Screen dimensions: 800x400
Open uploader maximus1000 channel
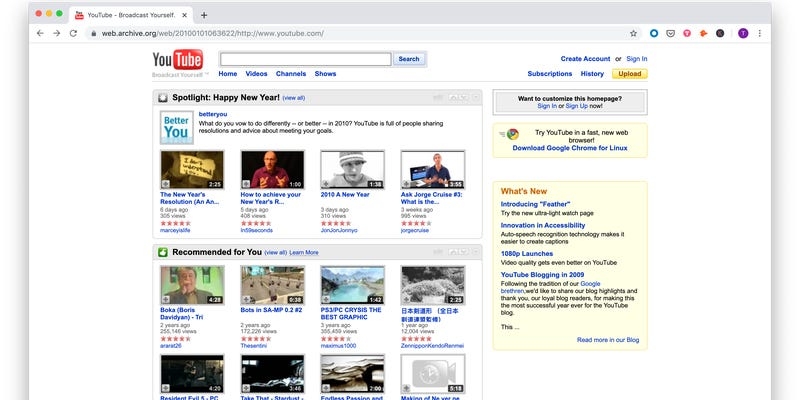pyautogui.click(x=338, y=345)
